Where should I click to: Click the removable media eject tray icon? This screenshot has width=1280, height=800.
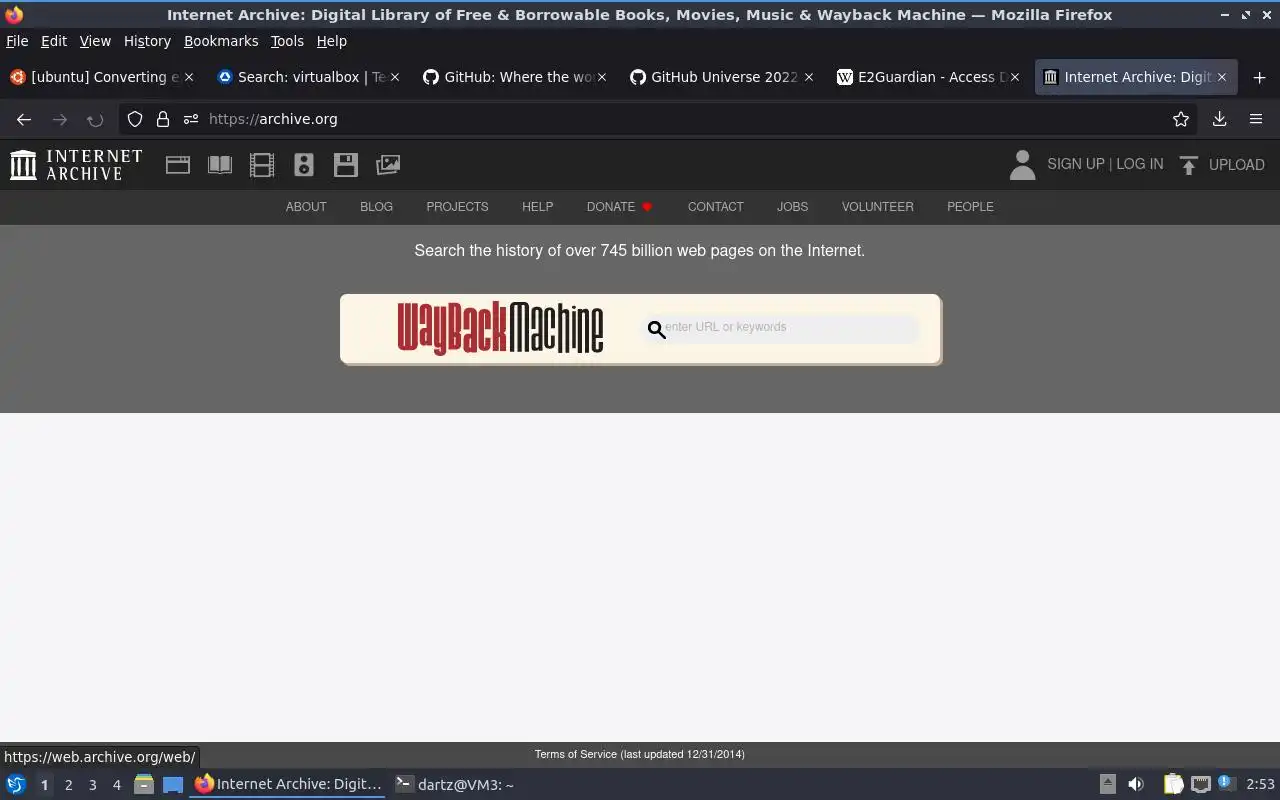coord(1108,785)
